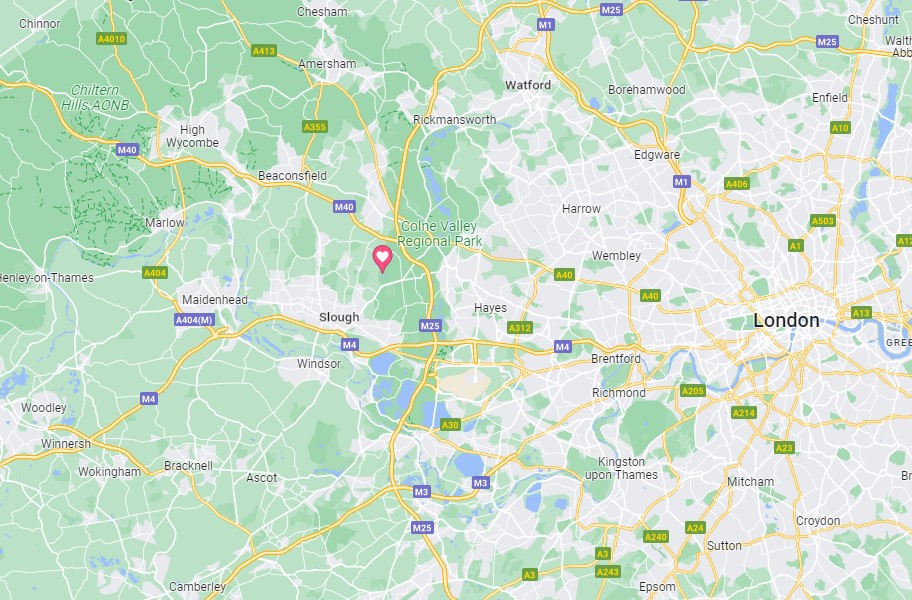Click the A205 road shield near Richmond
Image resolution: width=912 pixels, height=600 pixels.
tap(693, 391)
